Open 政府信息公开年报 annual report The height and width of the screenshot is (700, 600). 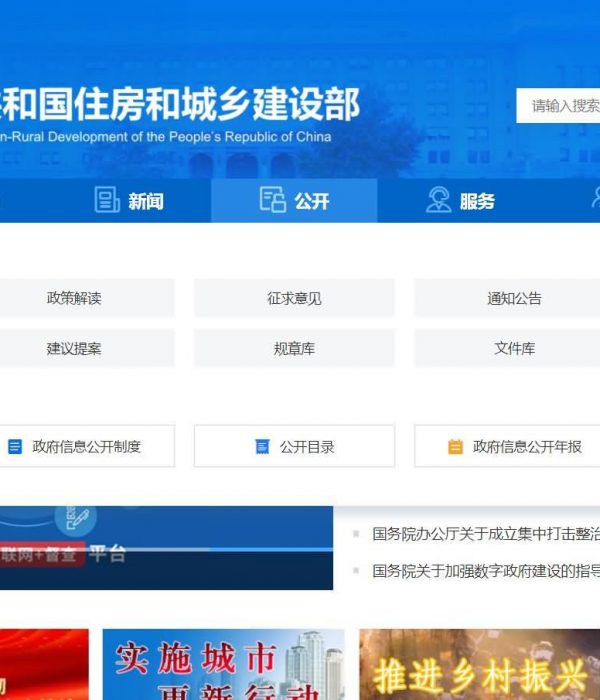(507, 446)
